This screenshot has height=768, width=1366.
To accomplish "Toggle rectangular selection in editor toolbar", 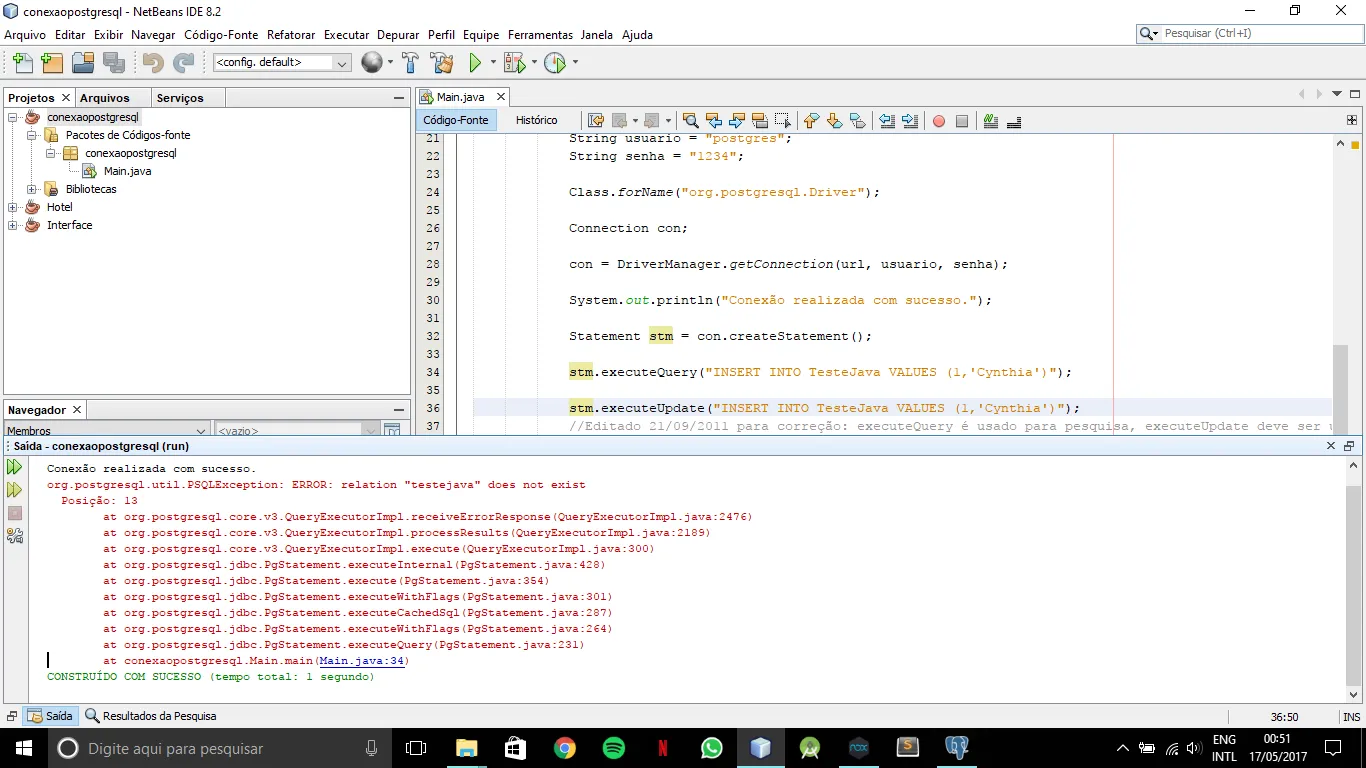I will click(782, 121).
